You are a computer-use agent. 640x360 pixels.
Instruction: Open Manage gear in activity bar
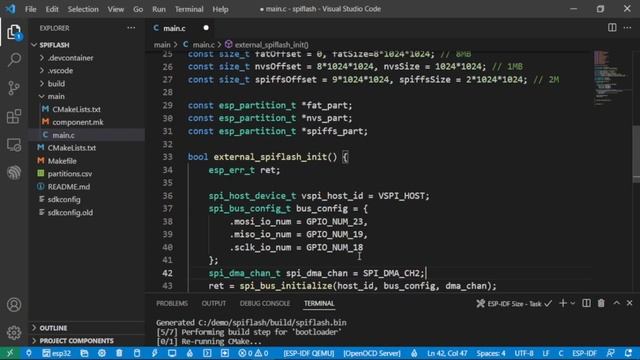pos(14,333)
